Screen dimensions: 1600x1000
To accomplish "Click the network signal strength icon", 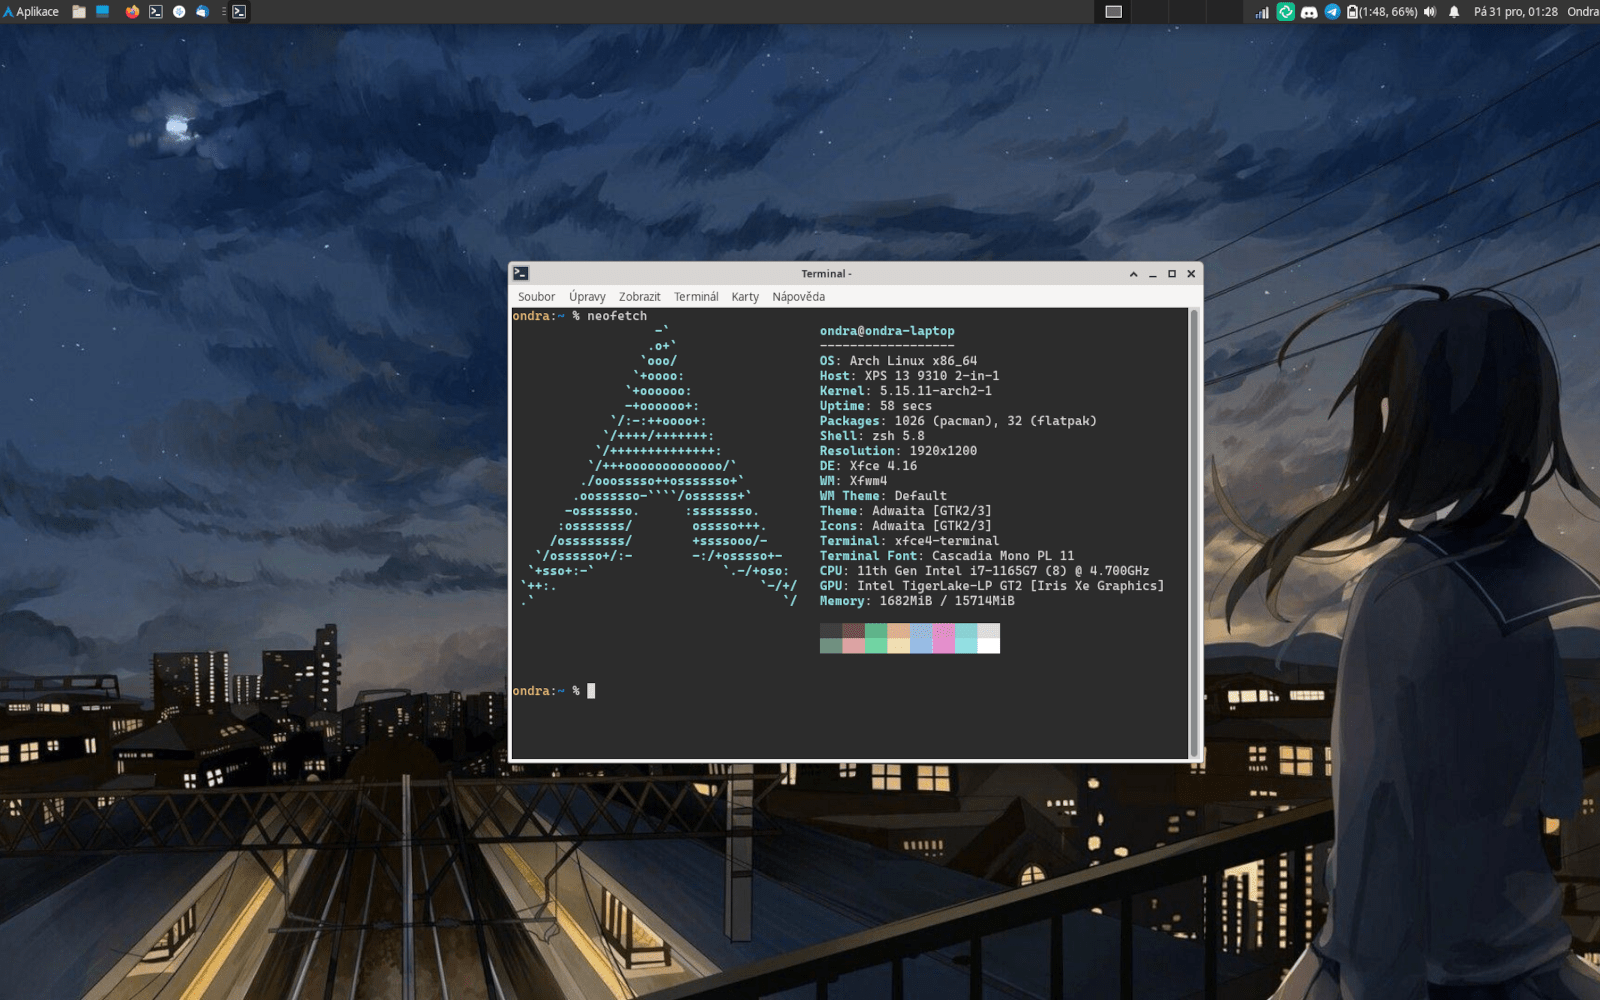I will coord(1262,12).
